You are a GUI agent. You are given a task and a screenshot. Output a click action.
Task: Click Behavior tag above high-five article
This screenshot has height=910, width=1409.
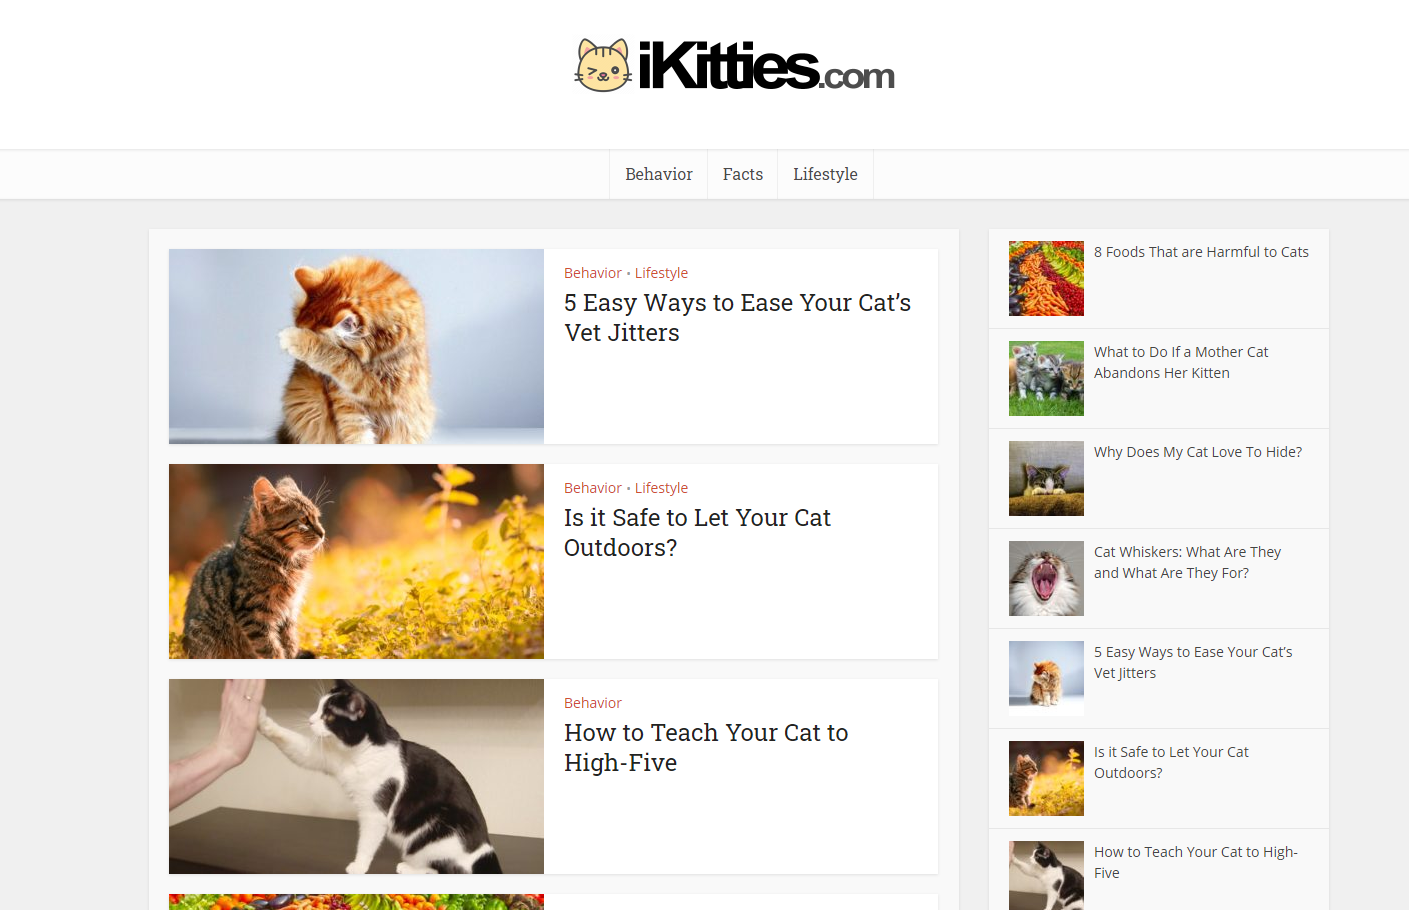coord(592,703)
